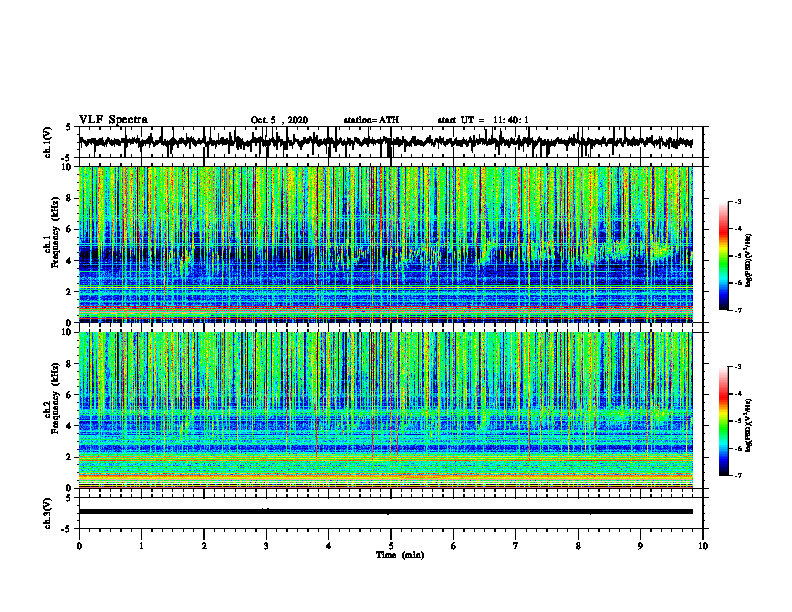
Task: Click time axis tick label '5'
Action: click(x=391, y=546)
